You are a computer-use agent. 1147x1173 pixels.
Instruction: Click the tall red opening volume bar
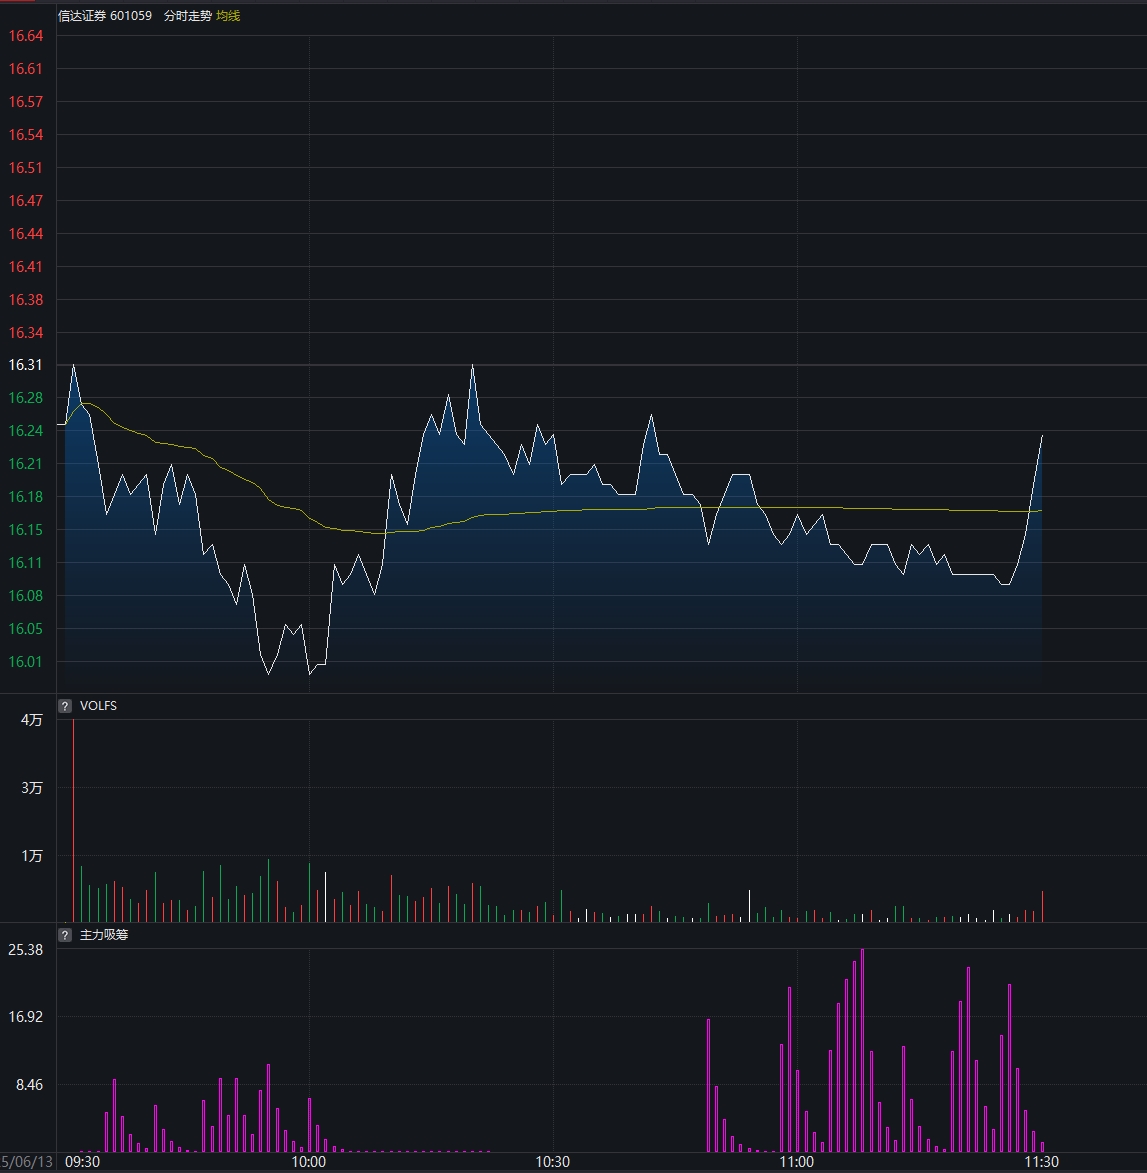click(73, 821)
